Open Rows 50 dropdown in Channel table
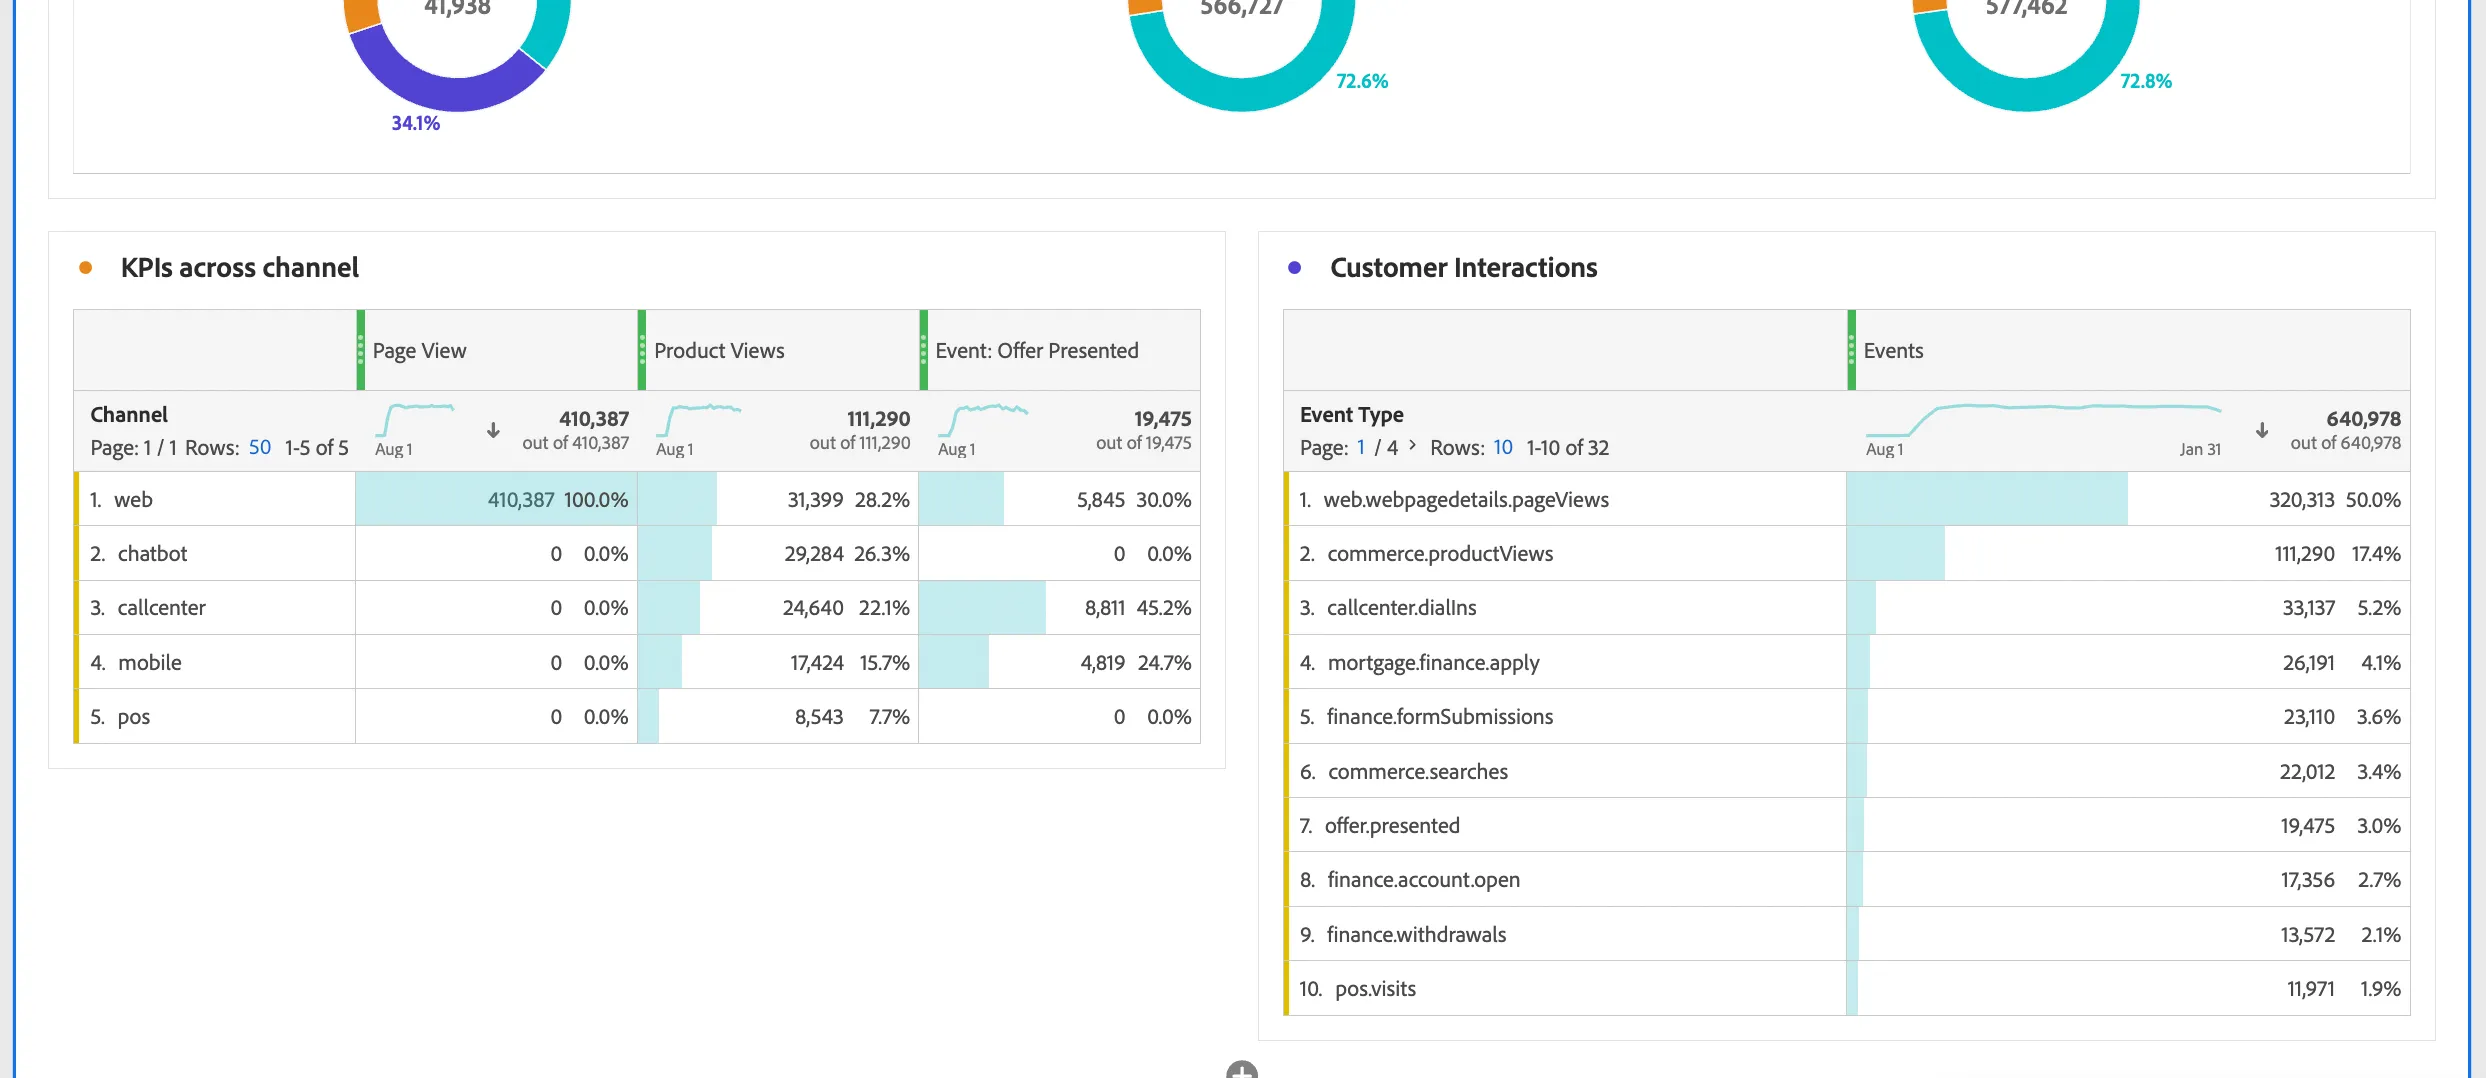2486x1078 pixels. [260, 447]
